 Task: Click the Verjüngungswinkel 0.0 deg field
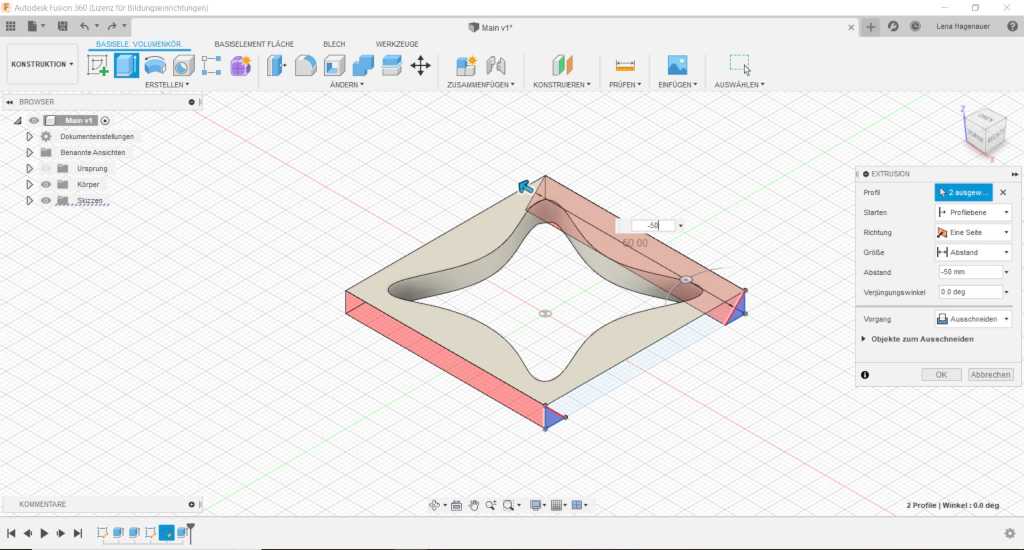[970, 292]
